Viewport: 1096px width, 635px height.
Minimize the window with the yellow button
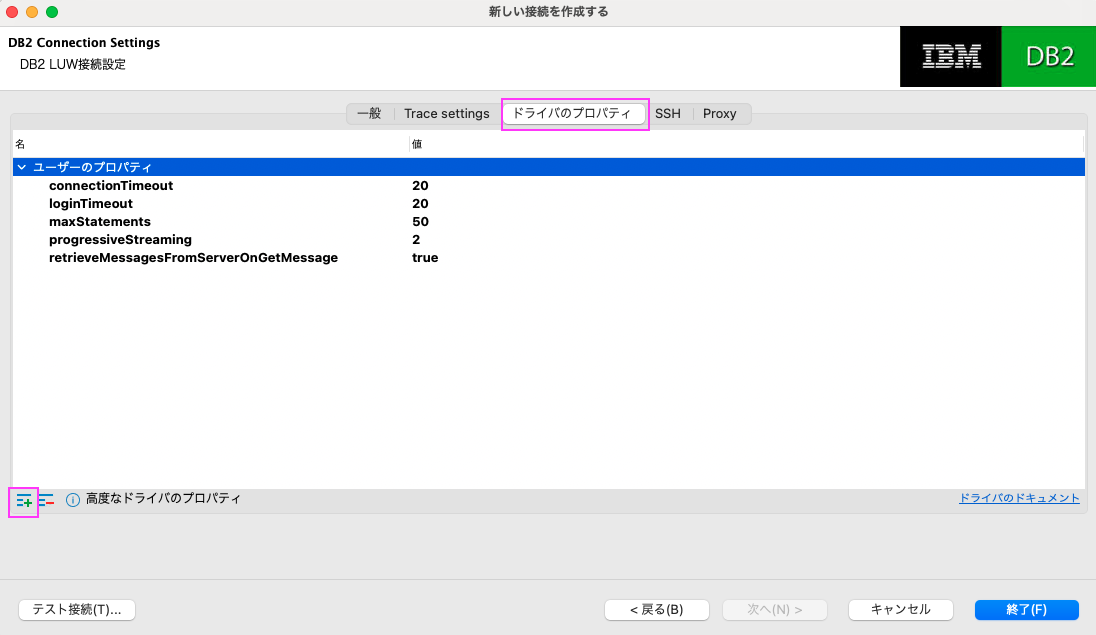(31, 12)
